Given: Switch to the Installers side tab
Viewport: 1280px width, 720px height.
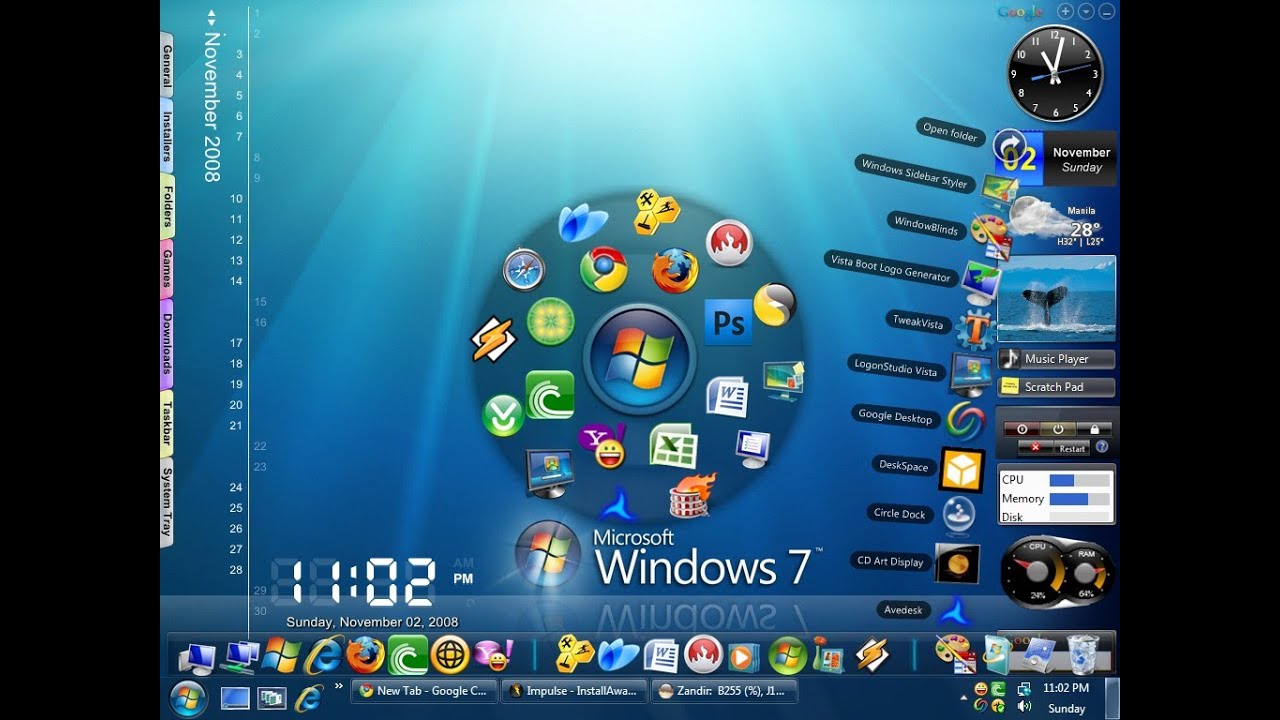Looking at the screenshot, I should pyautogui.click(x=167, y=136).
